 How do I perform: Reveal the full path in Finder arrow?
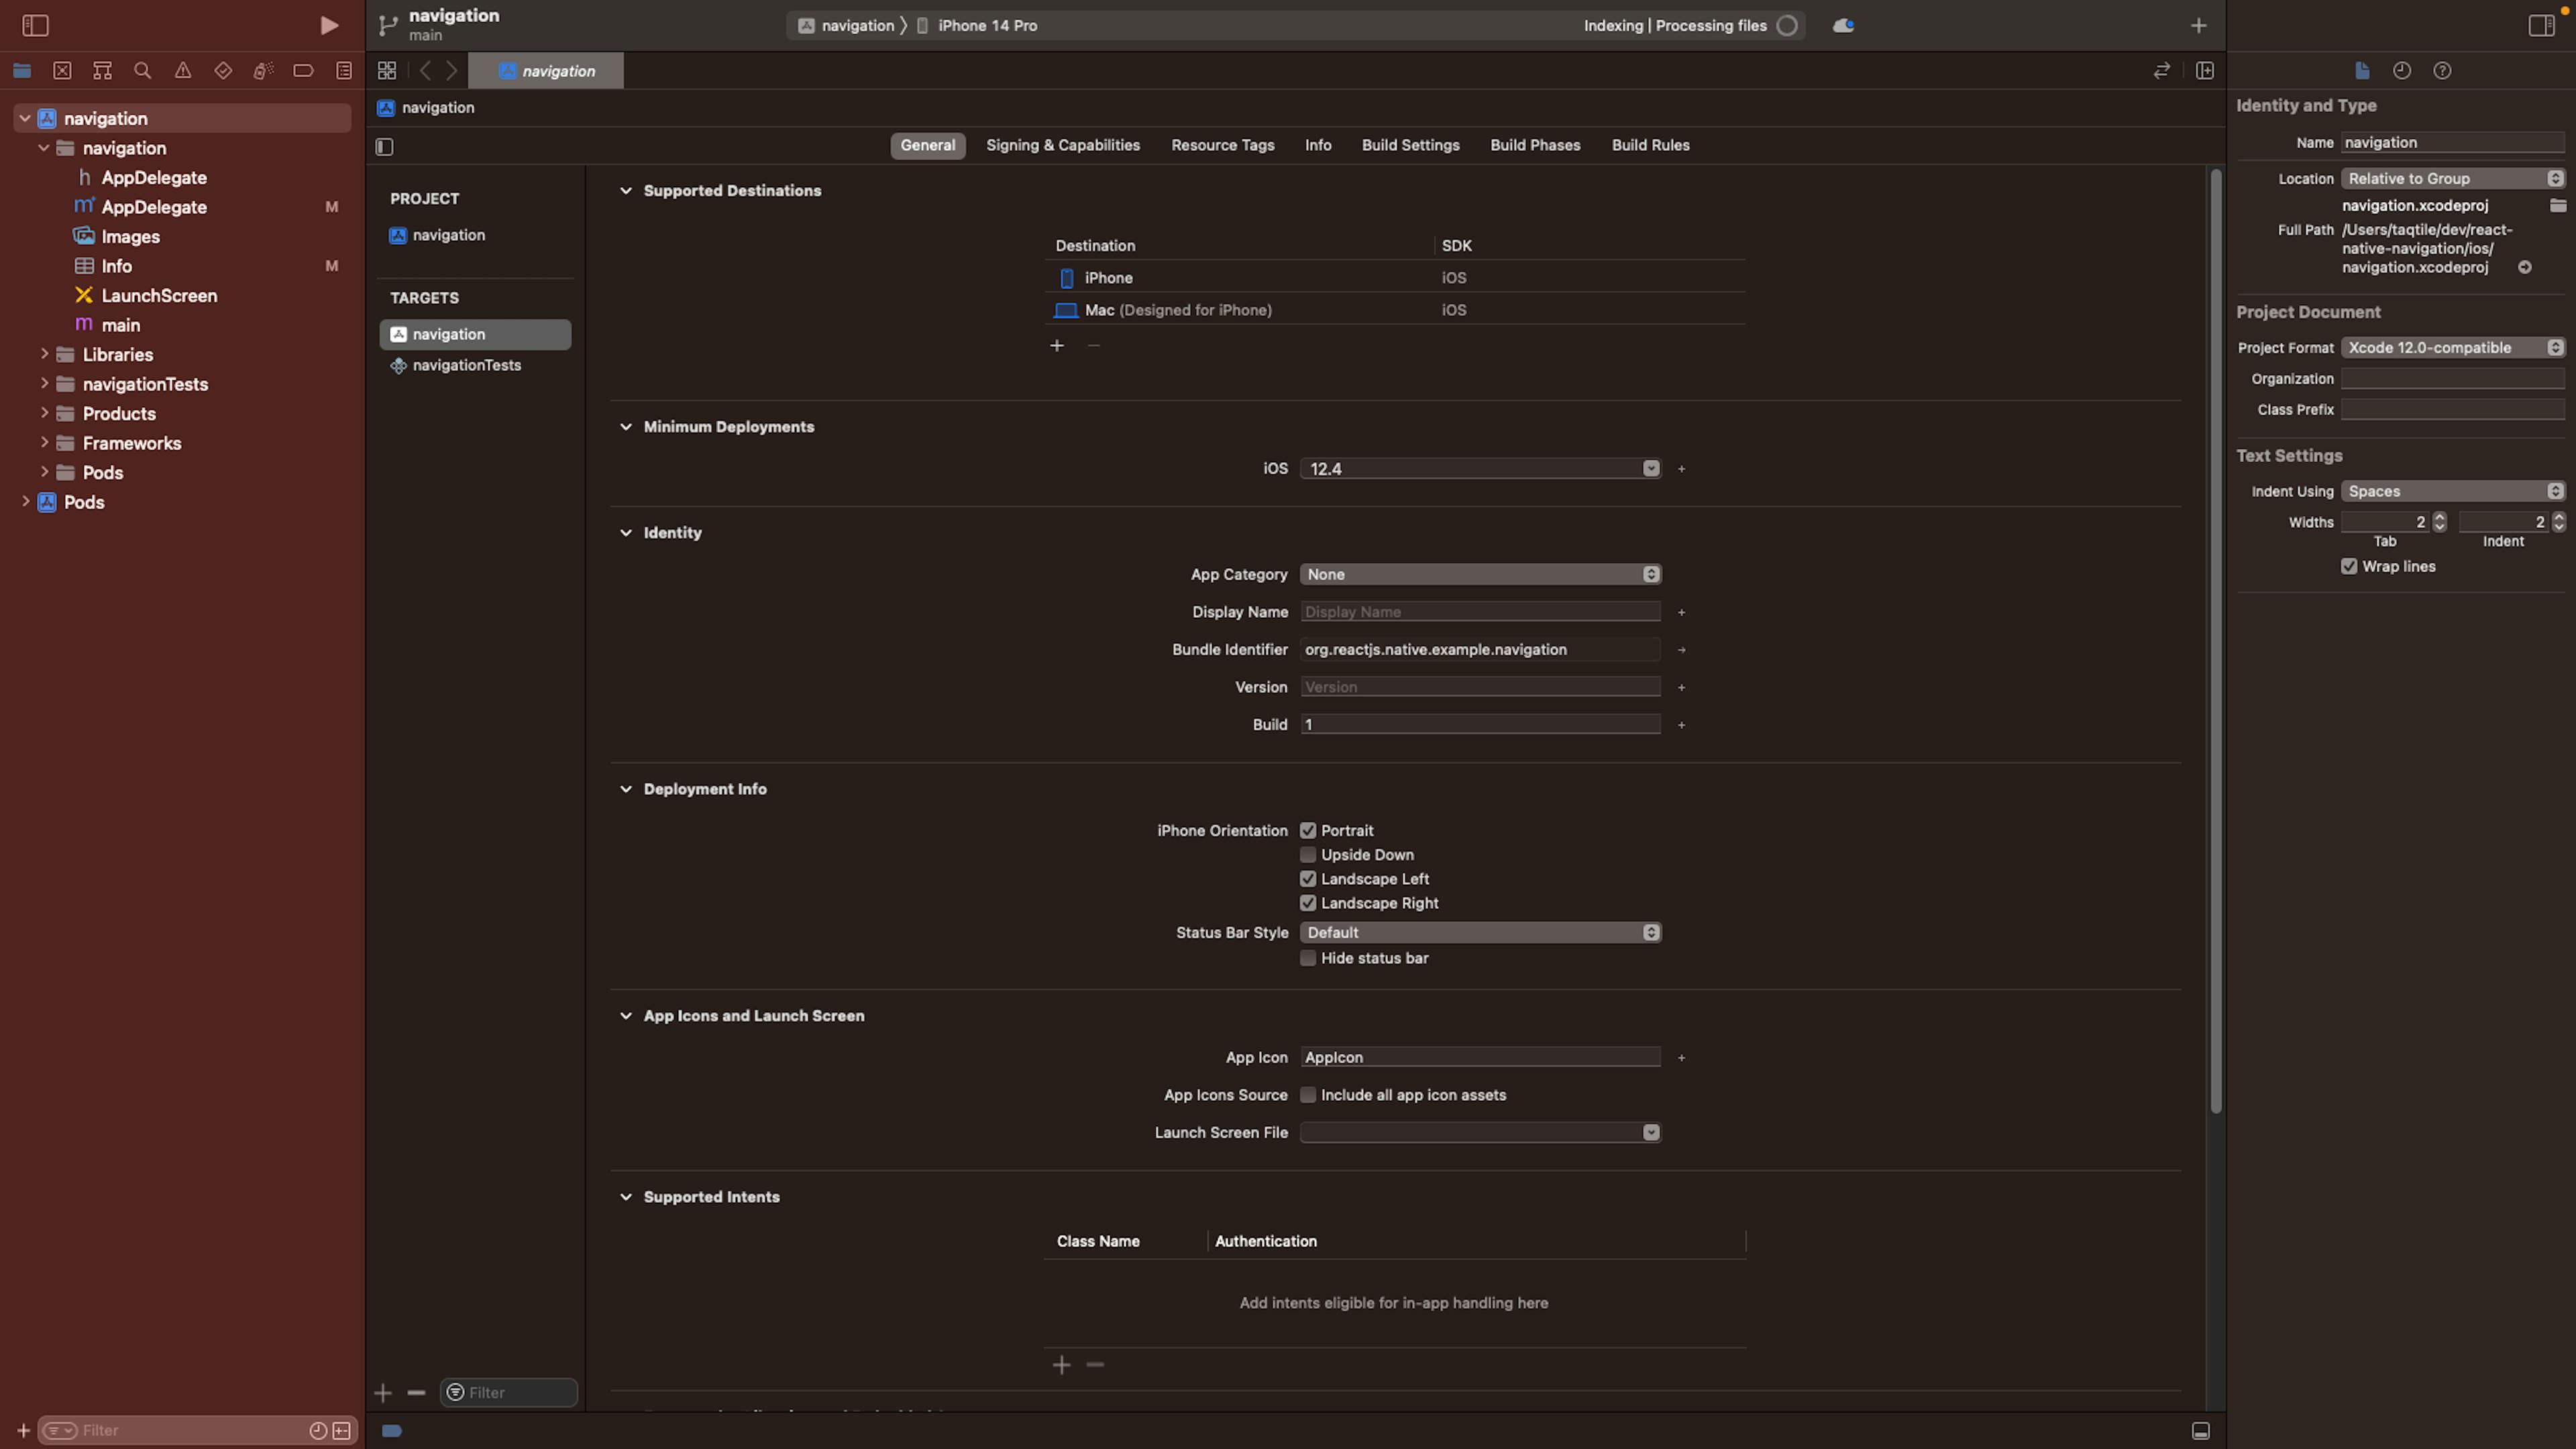(2525, 267)
